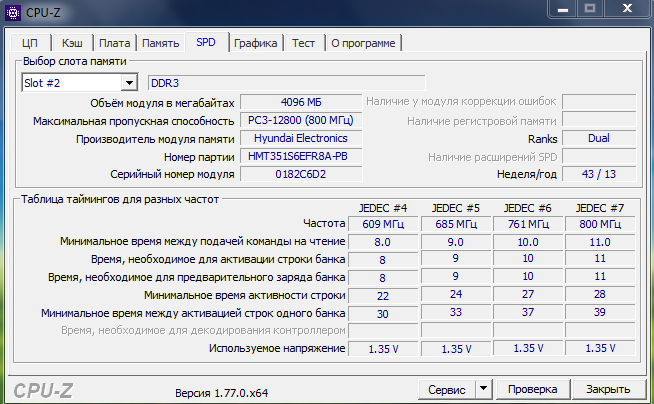Image resolution: width=654 pixels, height=404 pixels.
Task: Select the part number HMT351S6EFR8A-PB field
Action: [300, 157]
